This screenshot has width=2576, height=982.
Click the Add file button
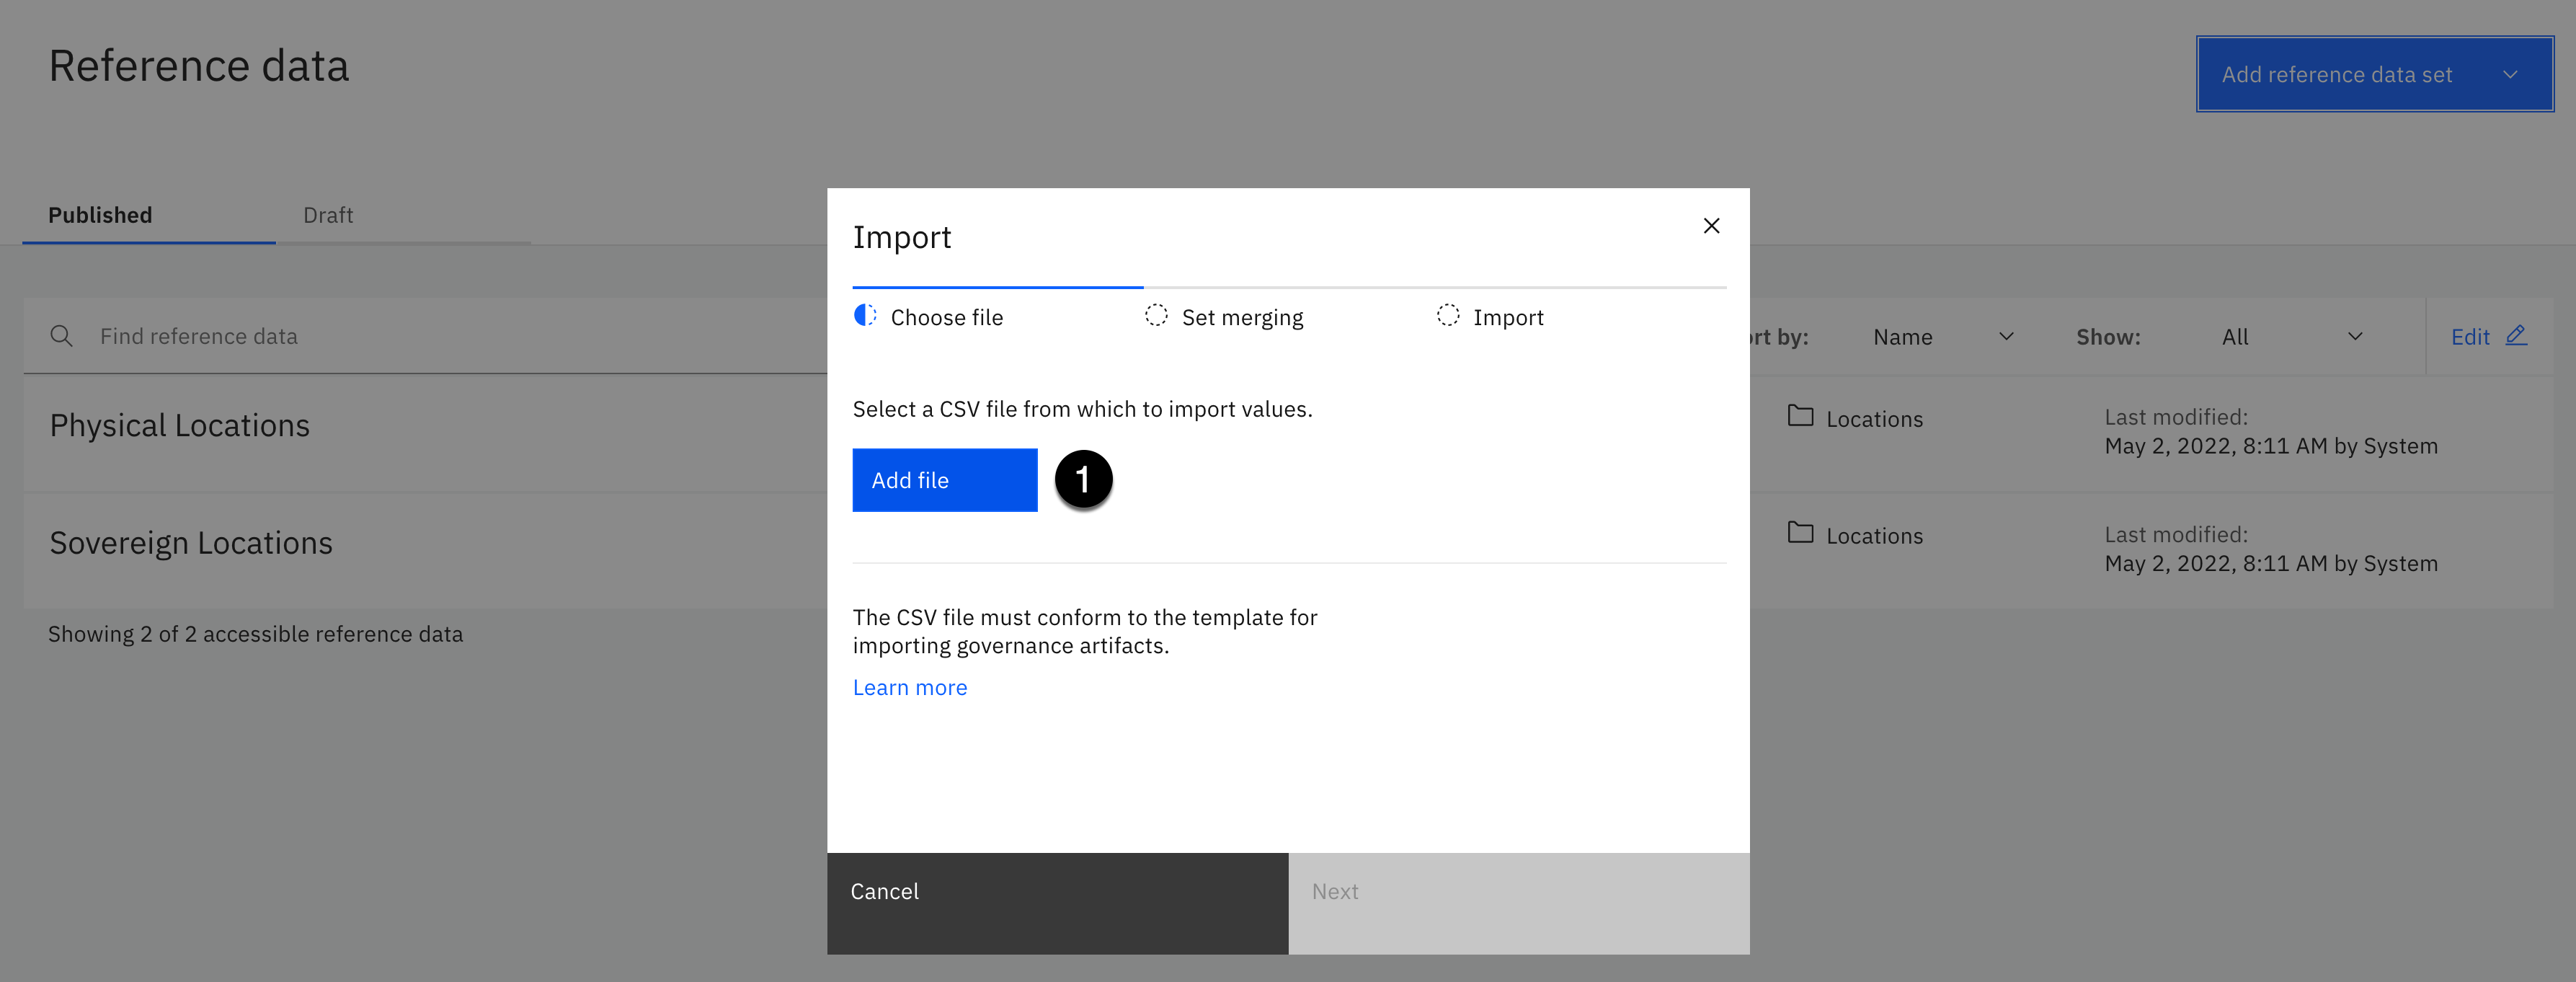coord(944,480)
